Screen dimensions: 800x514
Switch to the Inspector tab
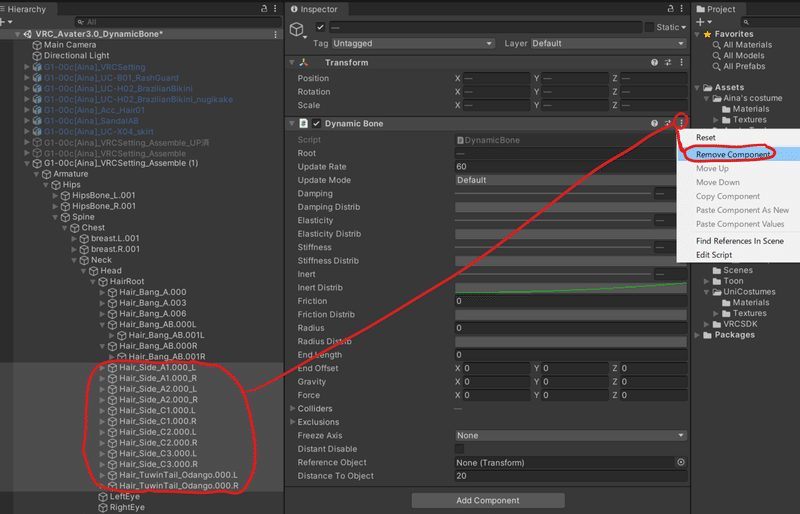point(314,9)
